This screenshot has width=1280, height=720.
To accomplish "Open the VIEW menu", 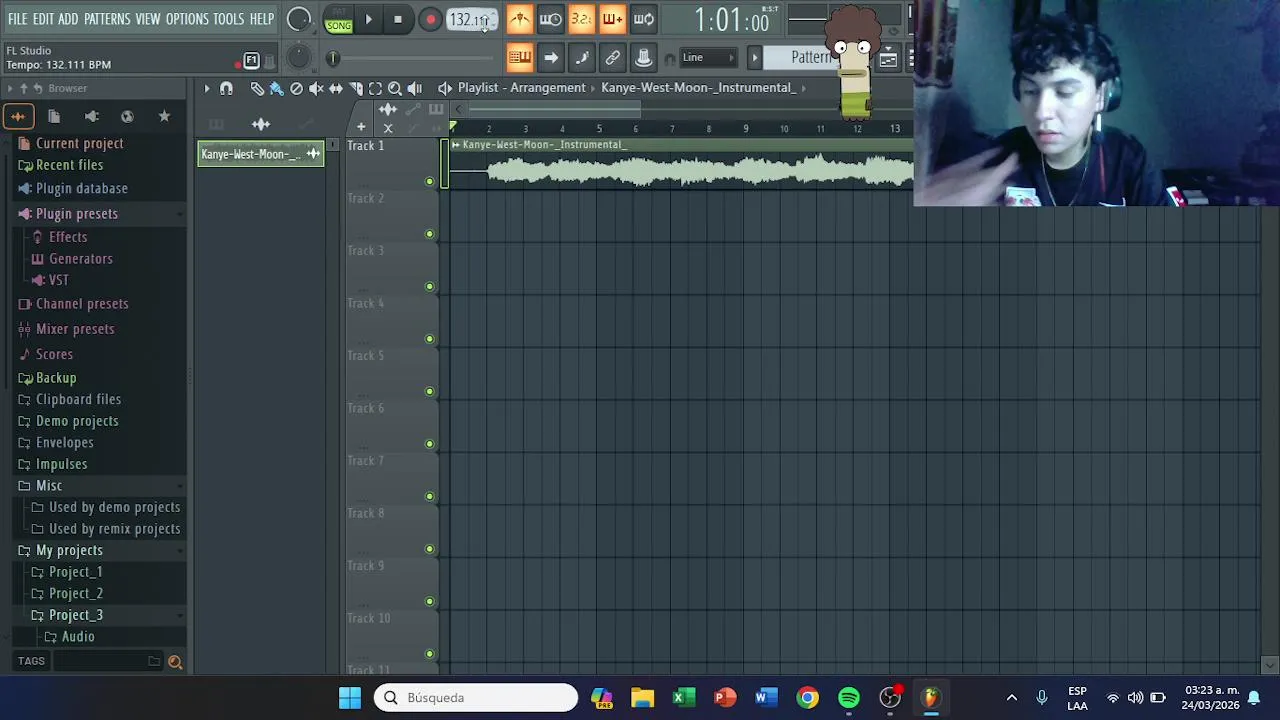I will (148, 19).
